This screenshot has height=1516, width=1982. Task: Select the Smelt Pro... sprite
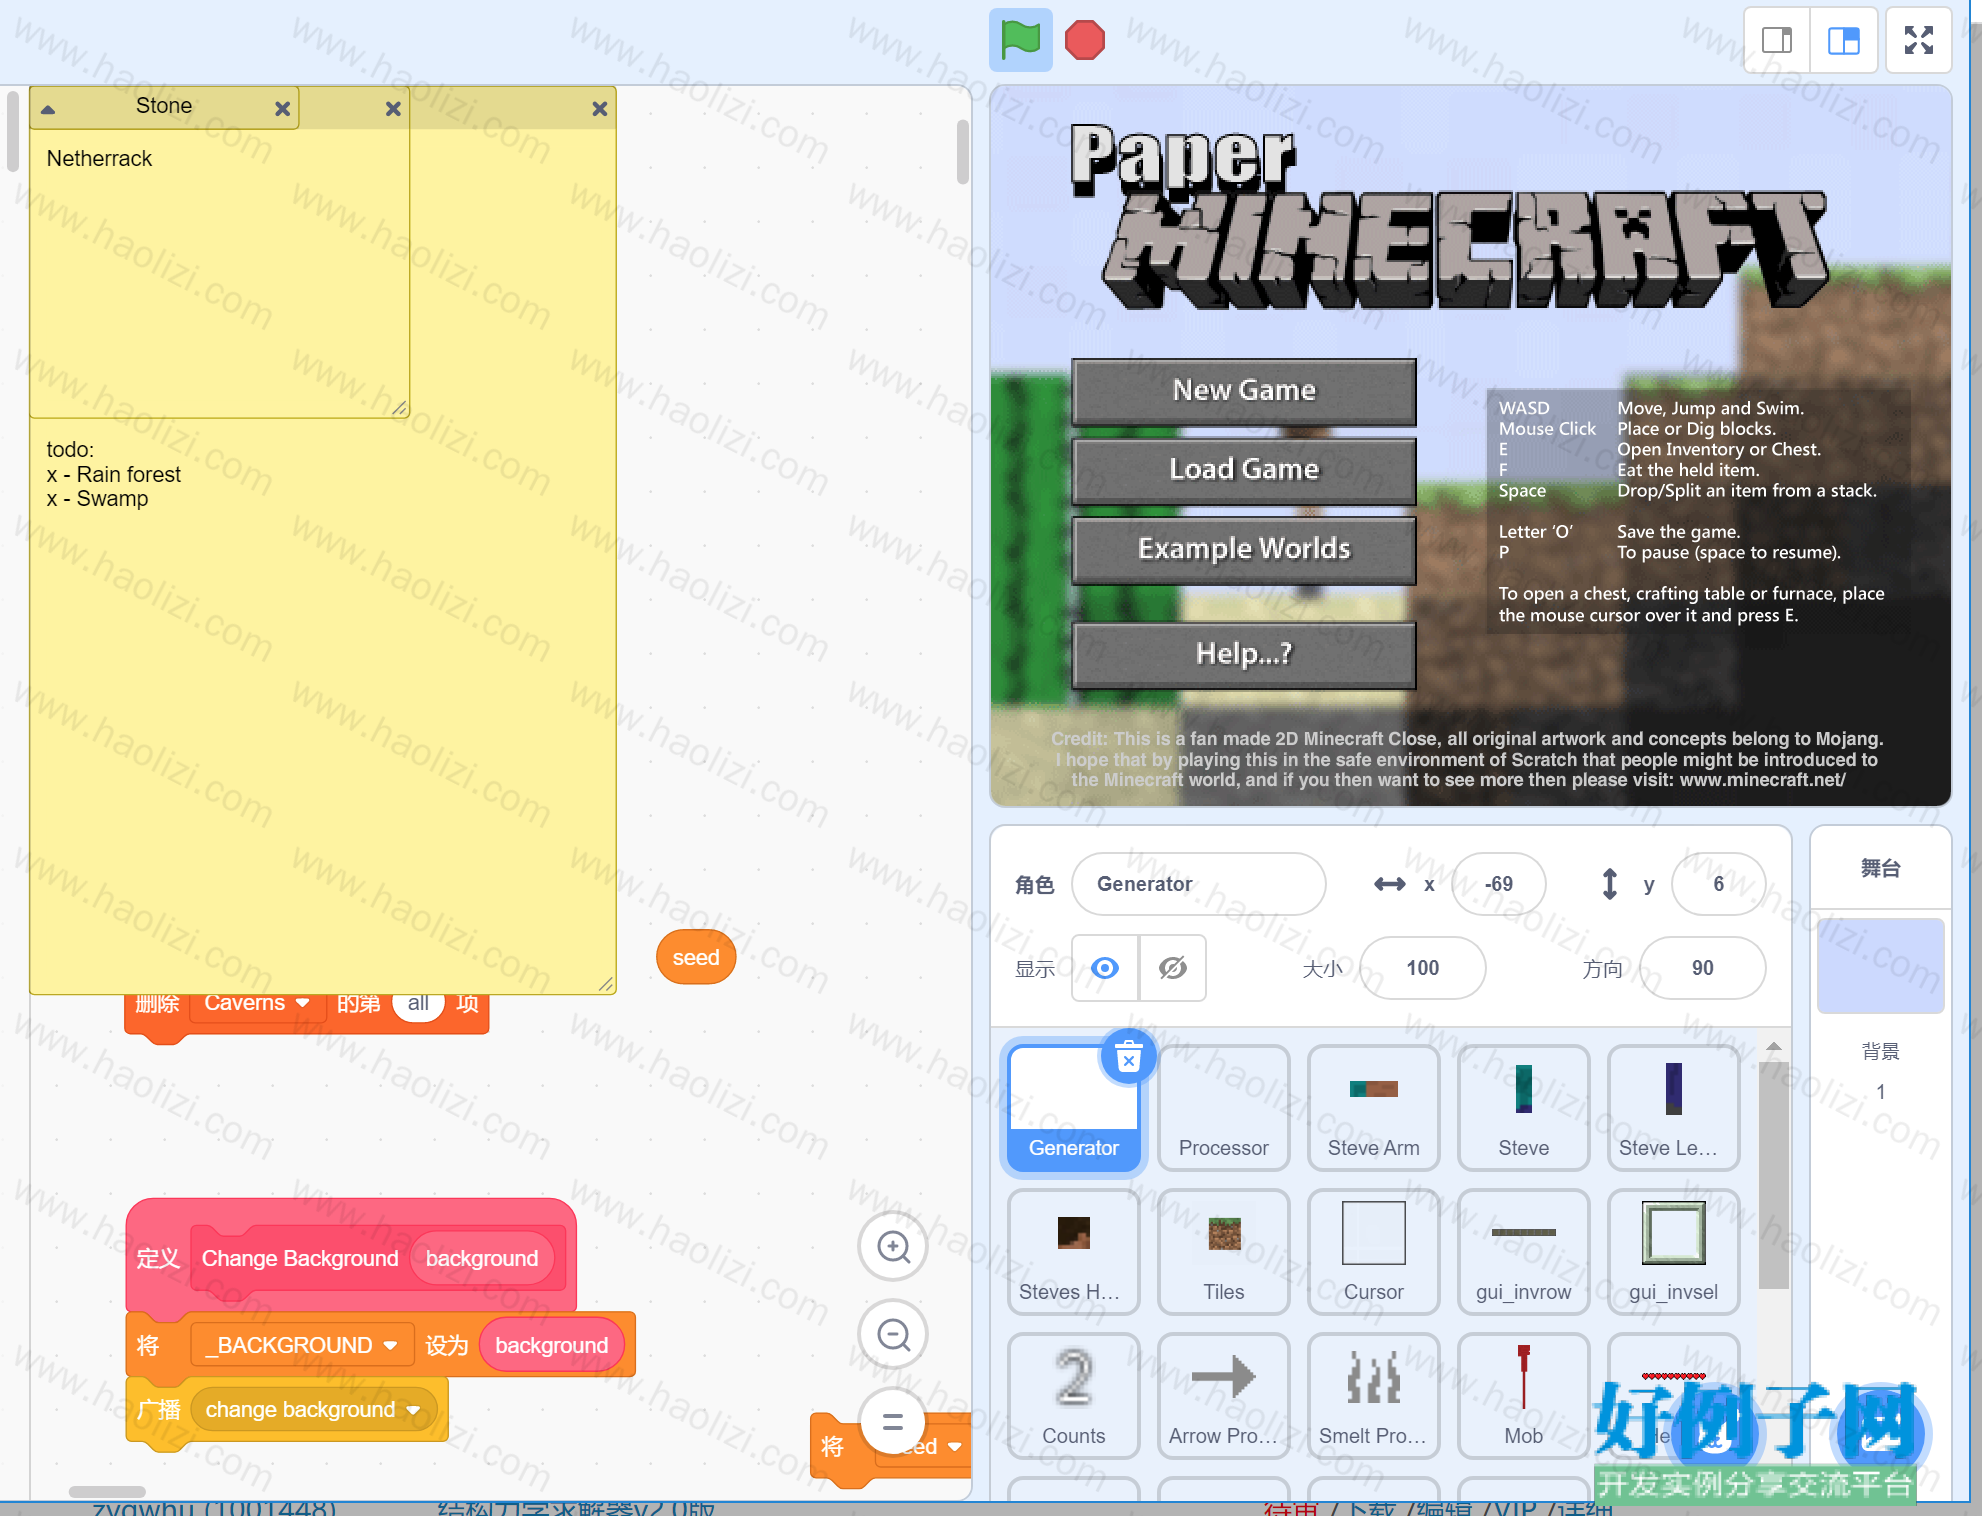1373,1396
